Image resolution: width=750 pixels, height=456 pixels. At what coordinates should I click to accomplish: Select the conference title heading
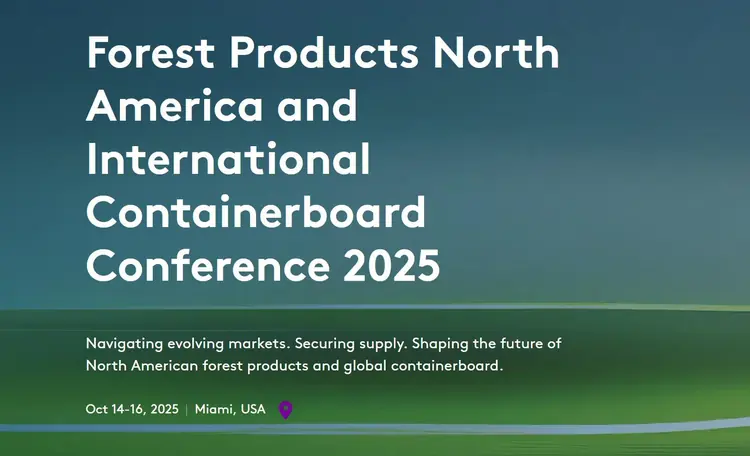323,159
